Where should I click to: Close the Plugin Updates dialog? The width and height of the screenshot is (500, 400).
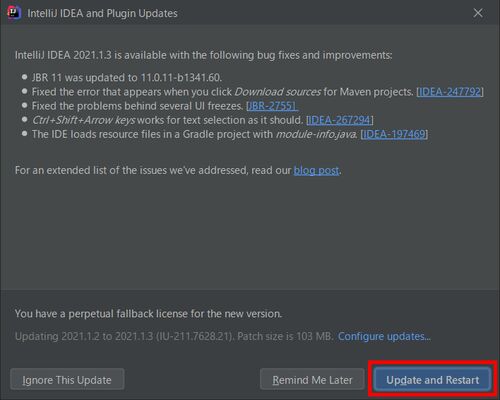(478, 13)
